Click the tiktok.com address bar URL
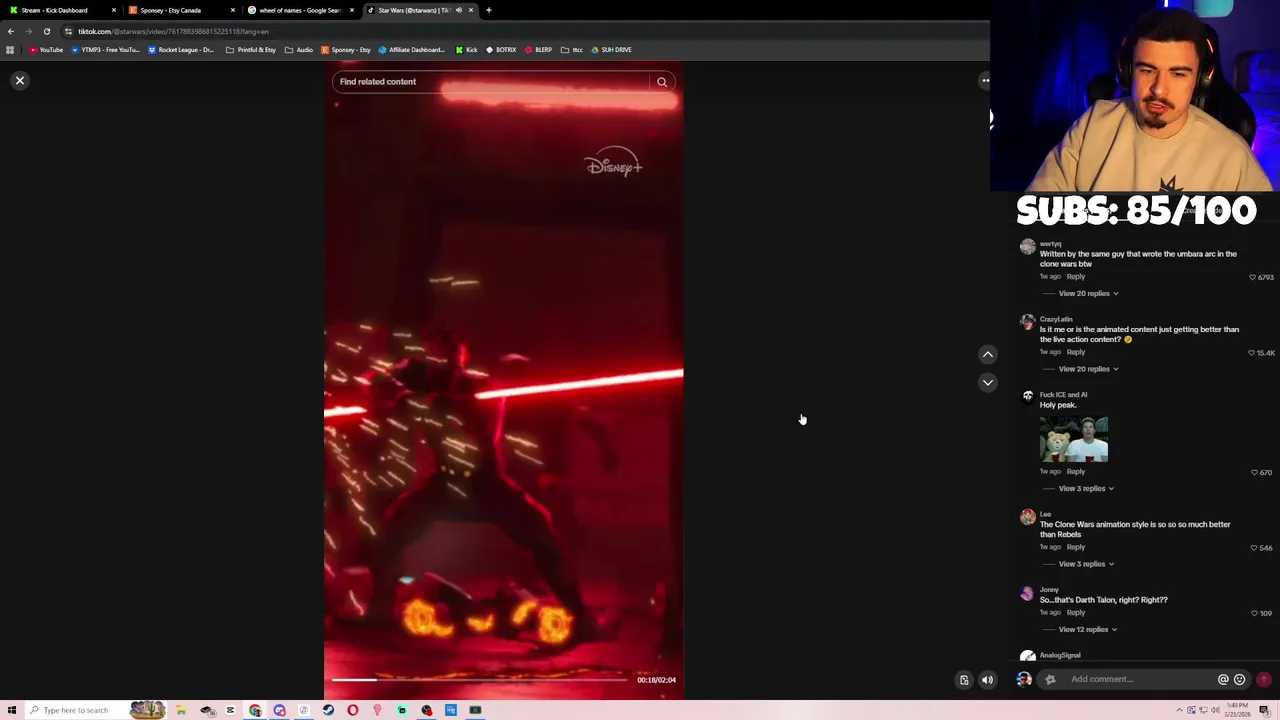This screenshot has height=720, width=1280. coord(173,31)
